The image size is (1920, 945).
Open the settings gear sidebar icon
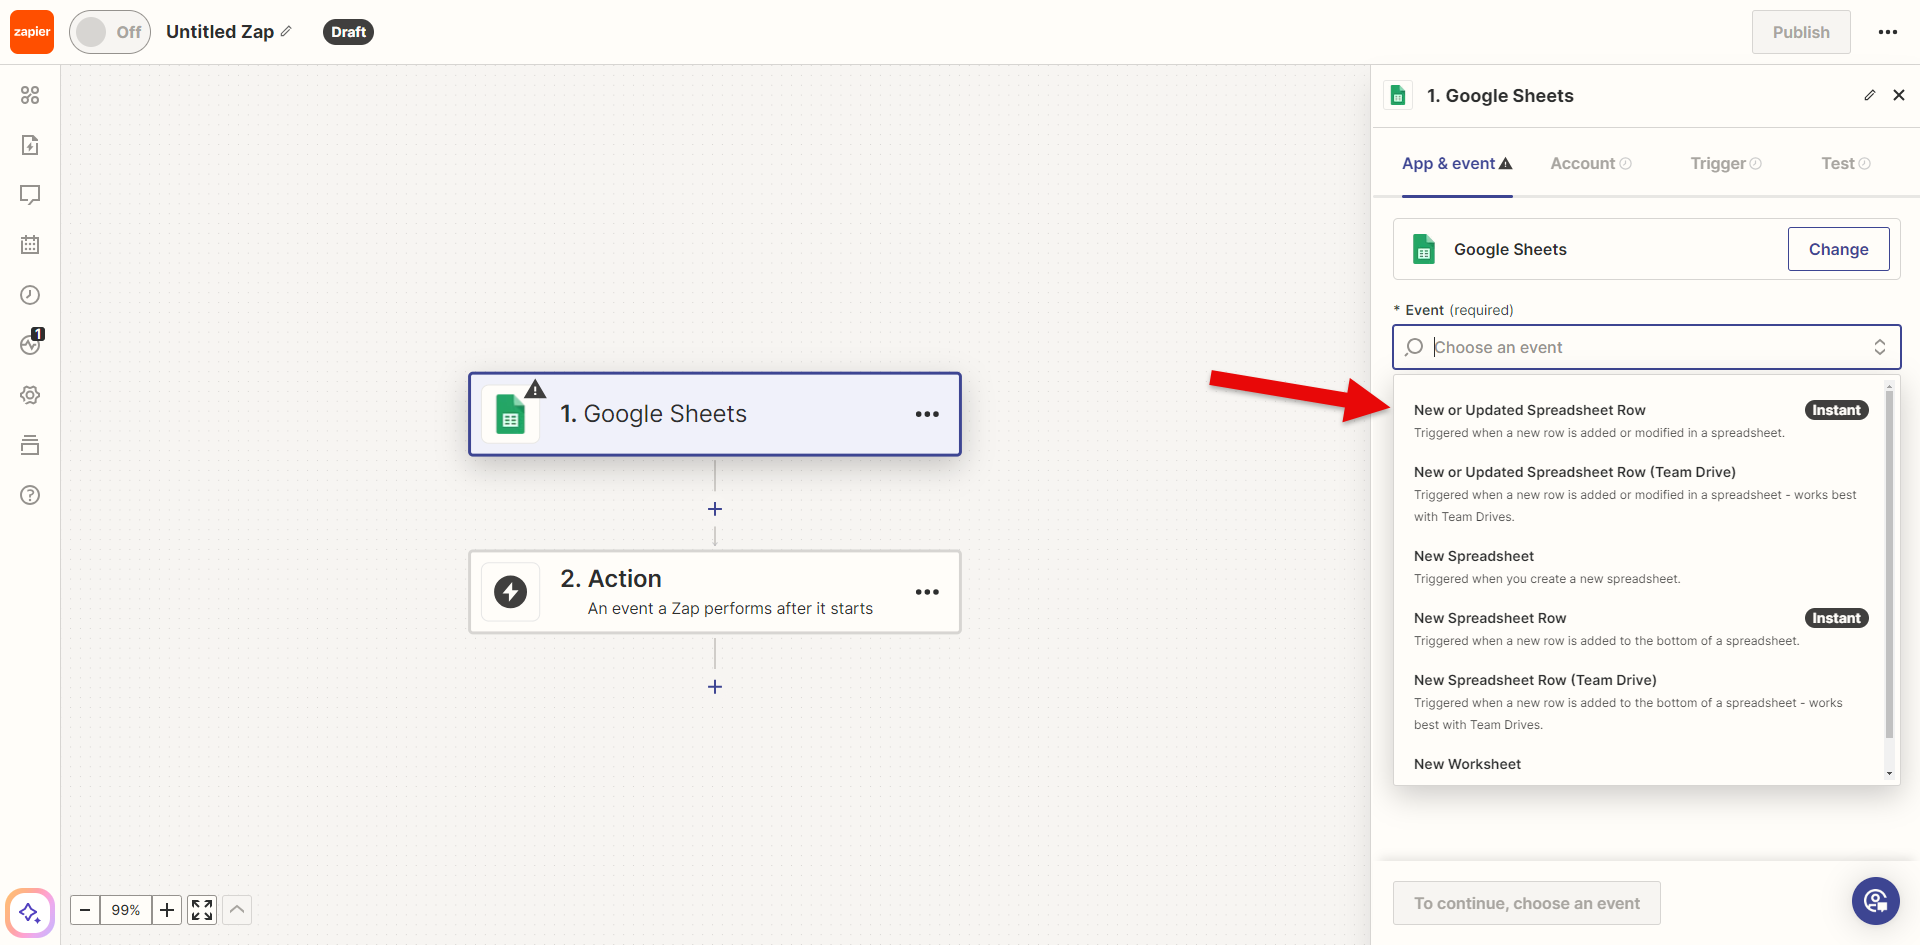coord(30,395)
